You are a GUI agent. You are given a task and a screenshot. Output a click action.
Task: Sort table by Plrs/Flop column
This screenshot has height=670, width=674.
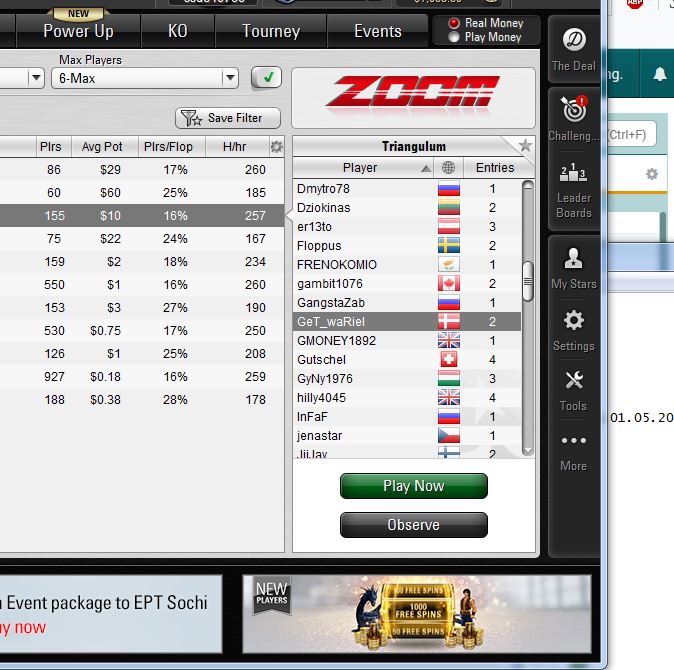click(x=172, y=147)
